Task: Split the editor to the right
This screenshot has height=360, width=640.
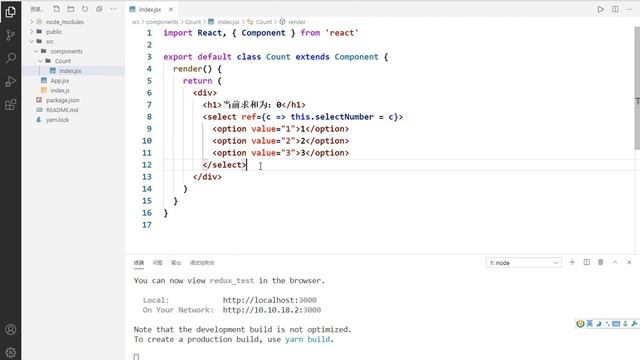Action: click(615, 9)
